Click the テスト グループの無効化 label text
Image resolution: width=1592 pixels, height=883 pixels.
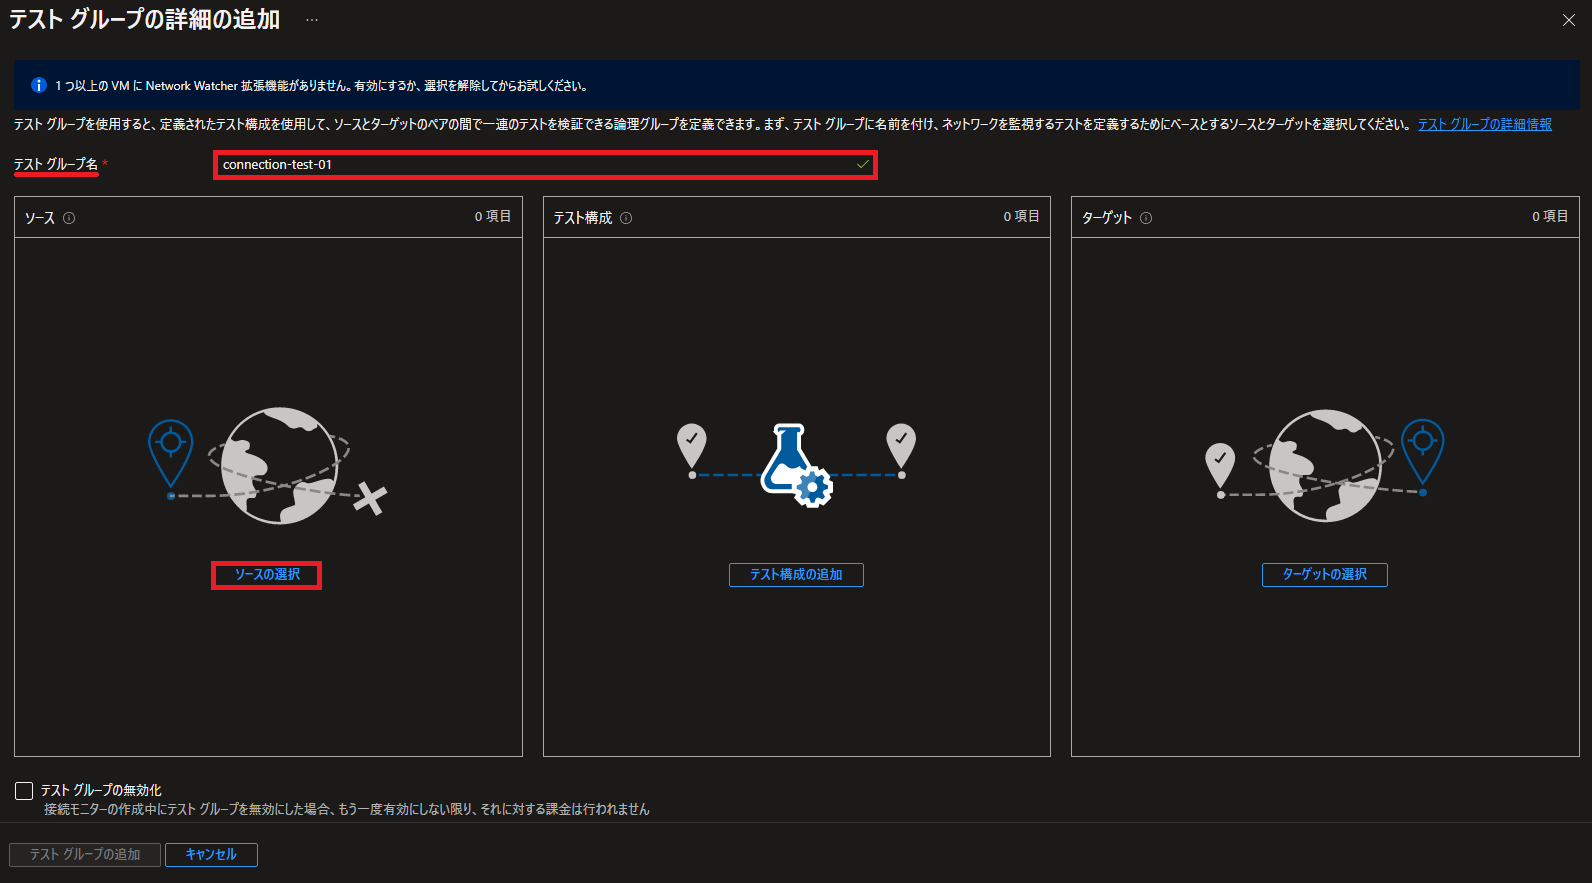(101, 790)
